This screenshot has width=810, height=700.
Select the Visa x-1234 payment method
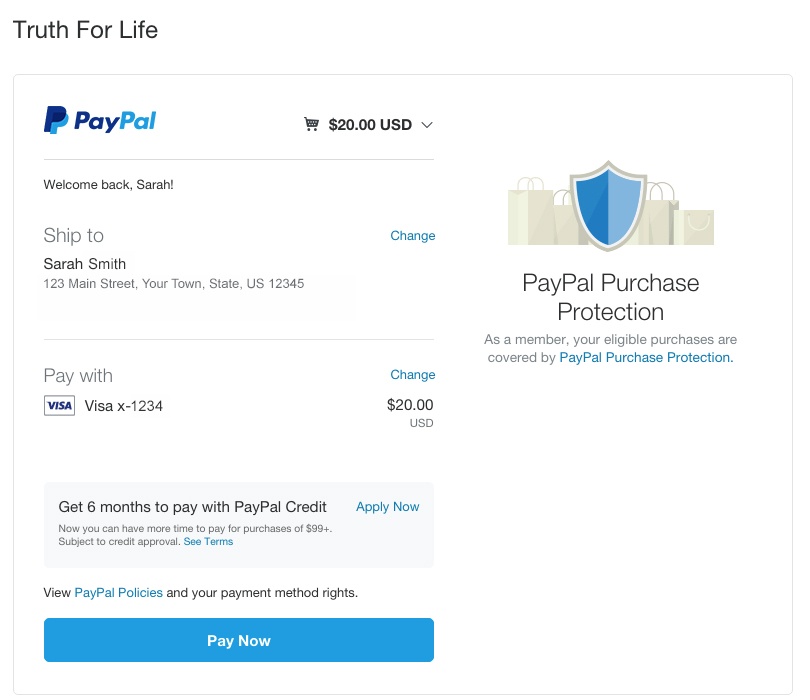(123, 406)
